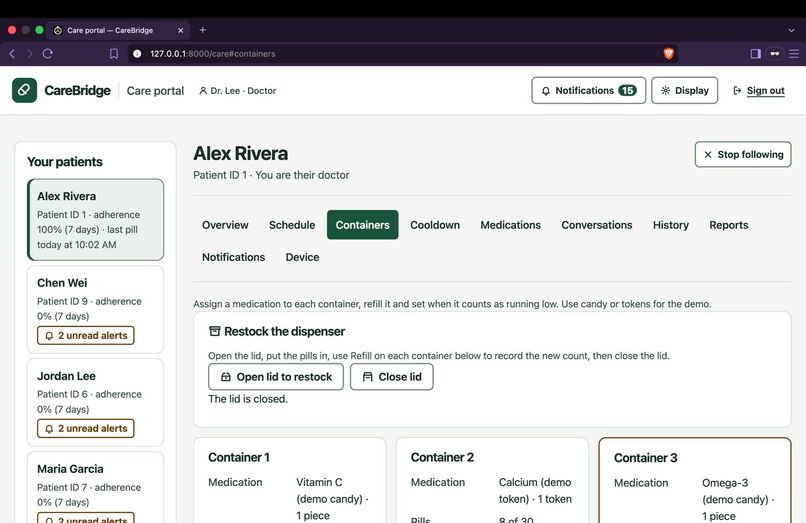The image size is (806, 523).
Task: Click the Stop following button
Action: coord(743,154)
